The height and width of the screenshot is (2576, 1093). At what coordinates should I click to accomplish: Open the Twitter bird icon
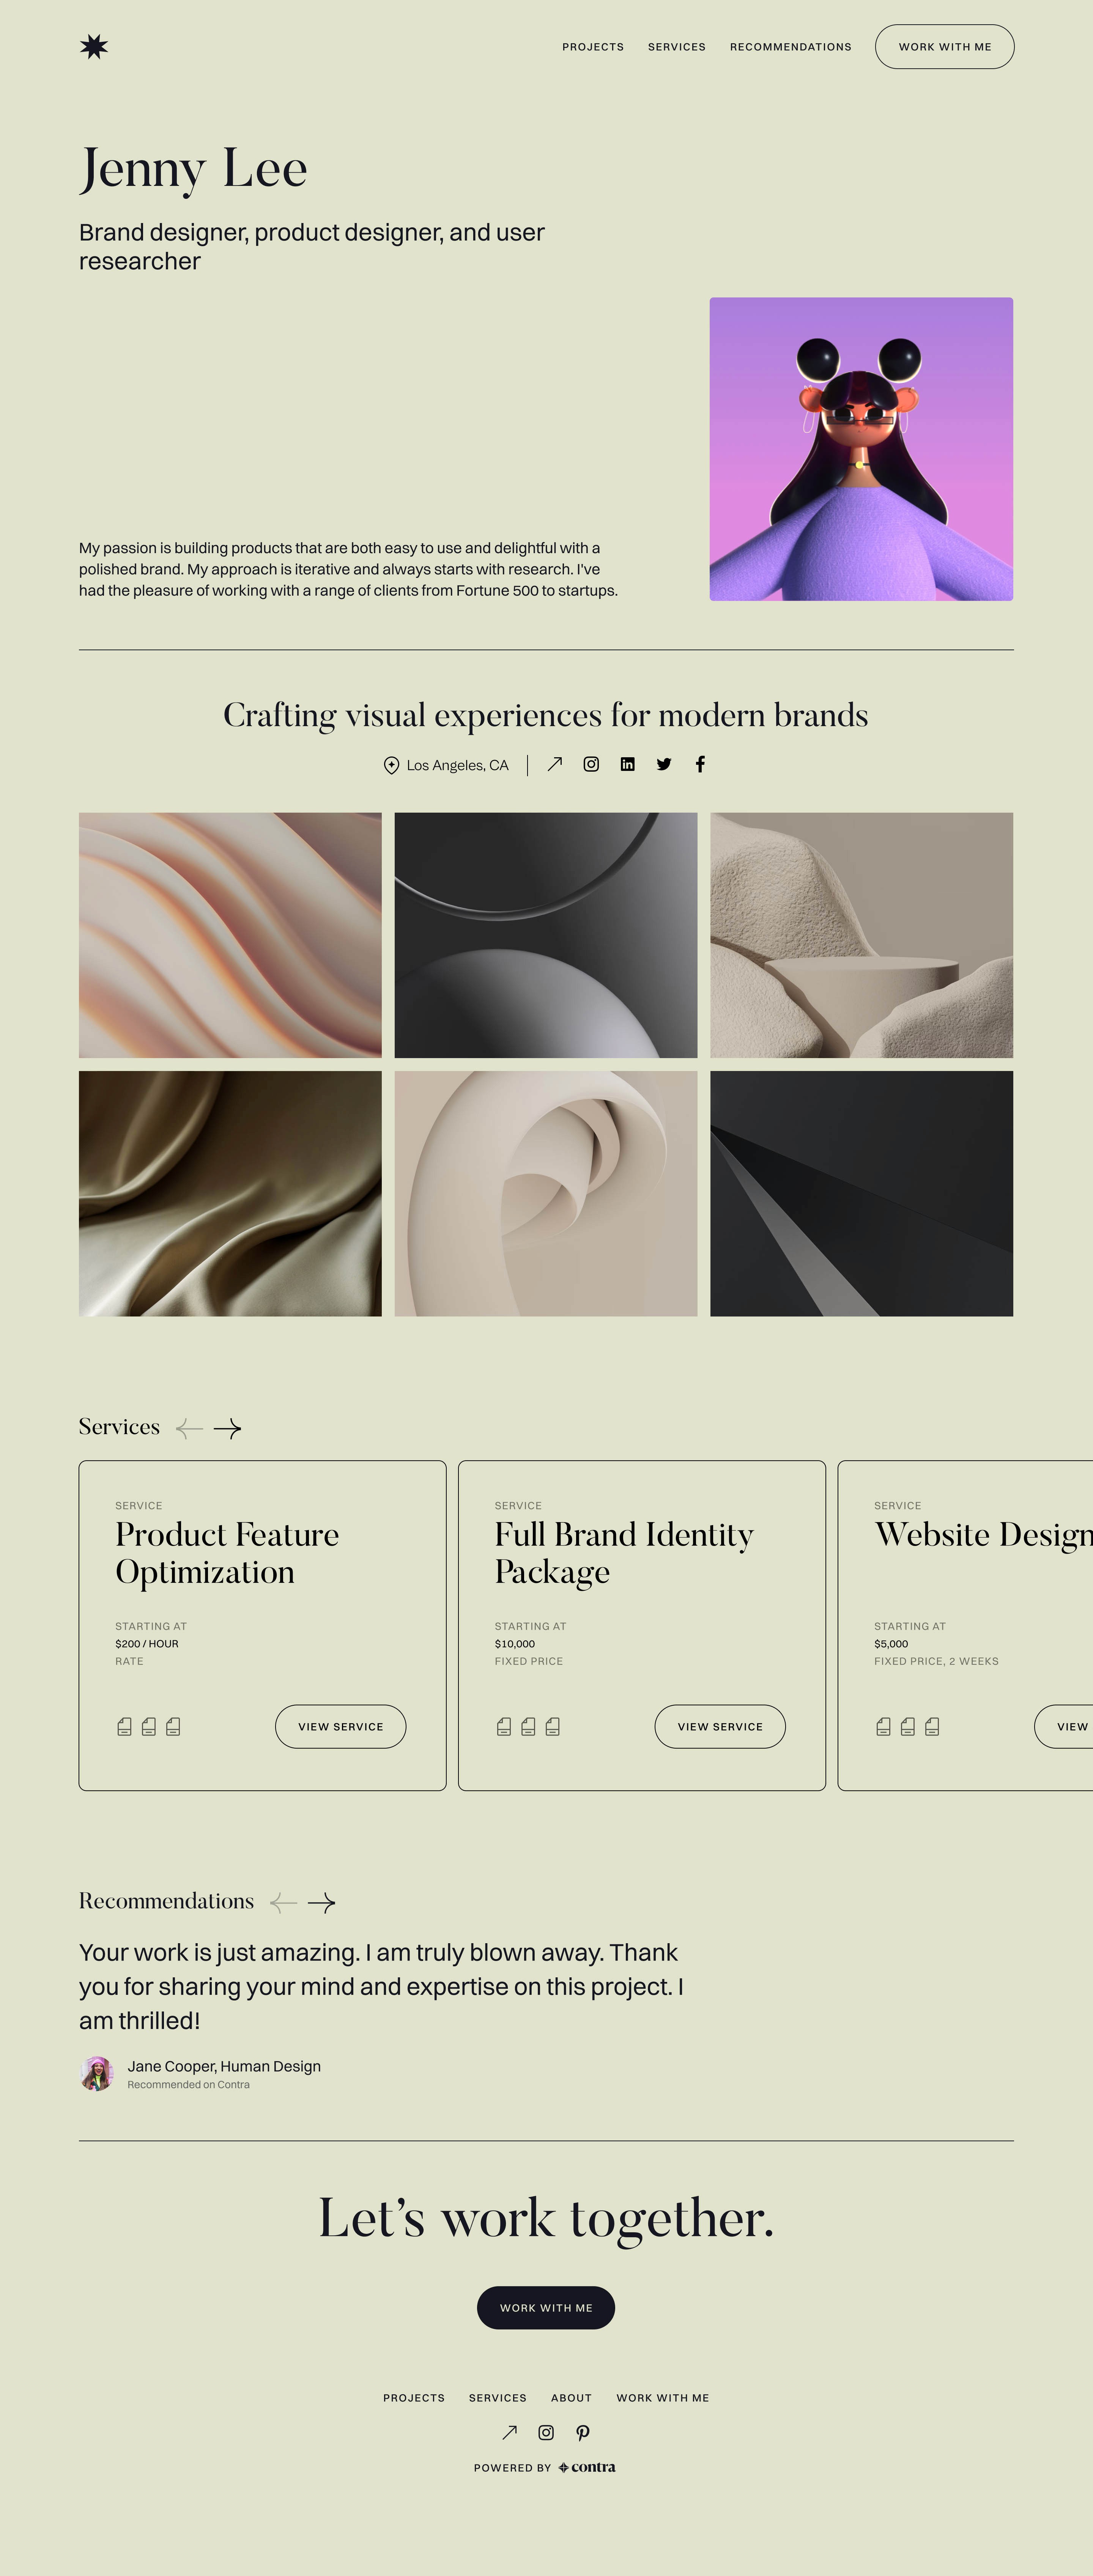tap(664, 764)
